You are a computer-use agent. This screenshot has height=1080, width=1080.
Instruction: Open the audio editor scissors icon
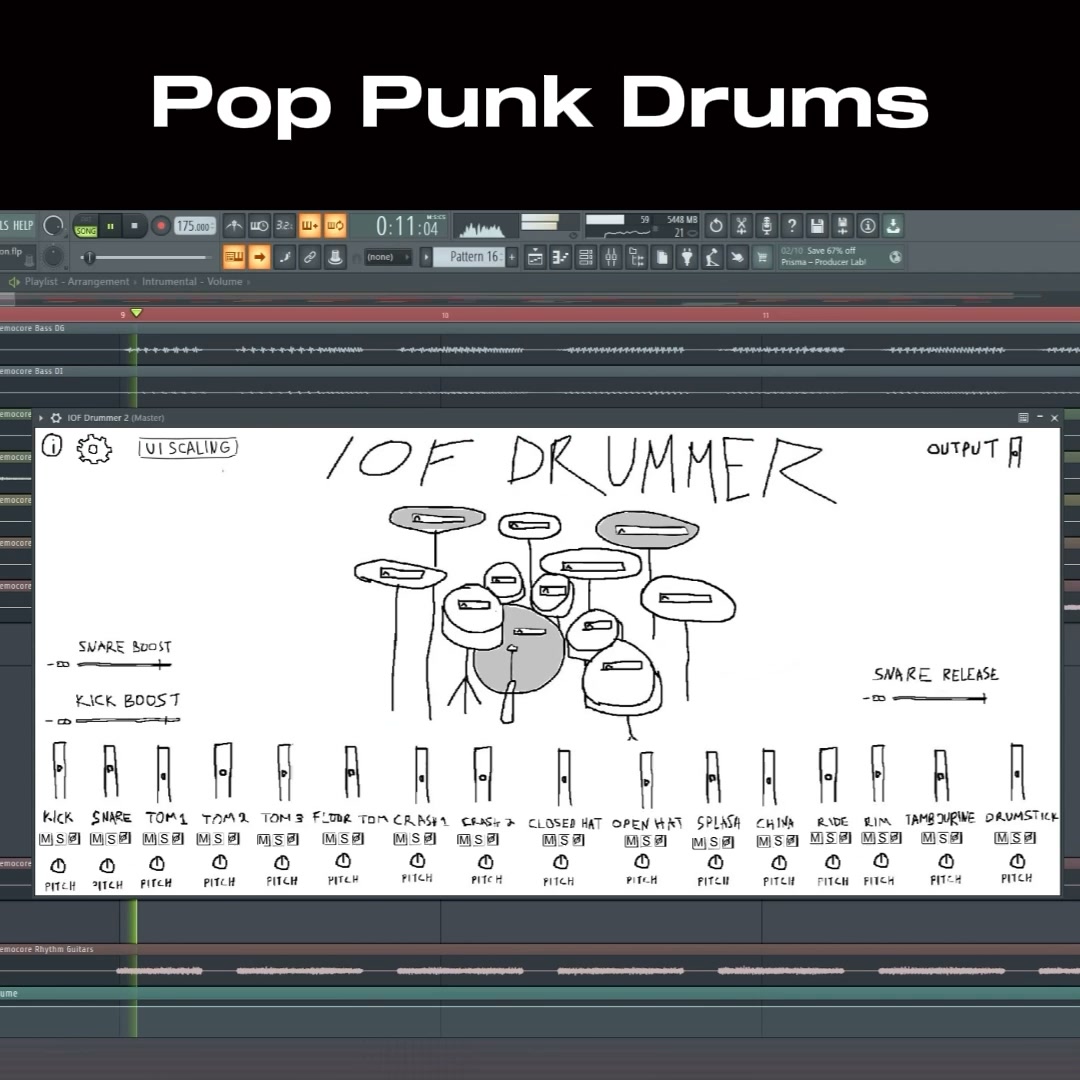[741, 225]
